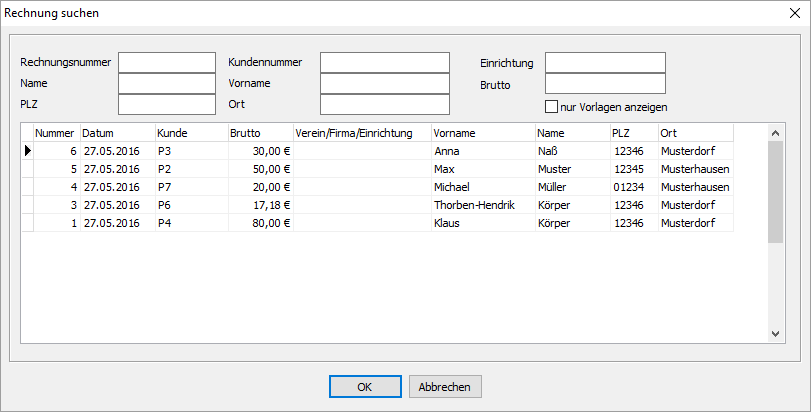Viewport: 811px width, 412px height.
Task: Focus the Einrichtung search field
Action: click(605, 63)
